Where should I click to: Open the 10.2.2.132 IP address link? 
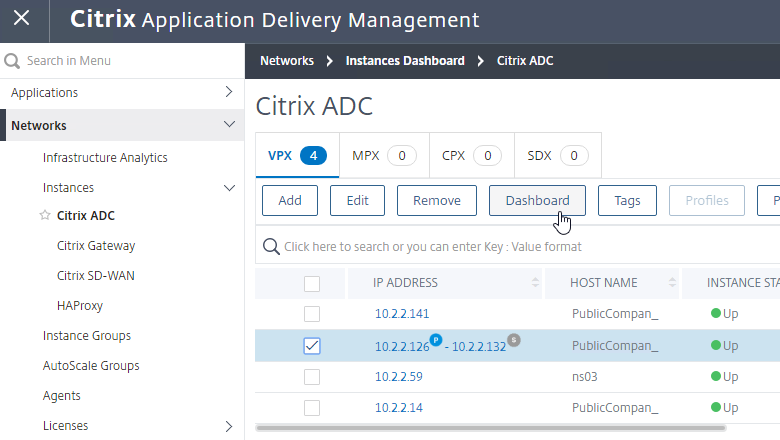[x=479, y=346]
